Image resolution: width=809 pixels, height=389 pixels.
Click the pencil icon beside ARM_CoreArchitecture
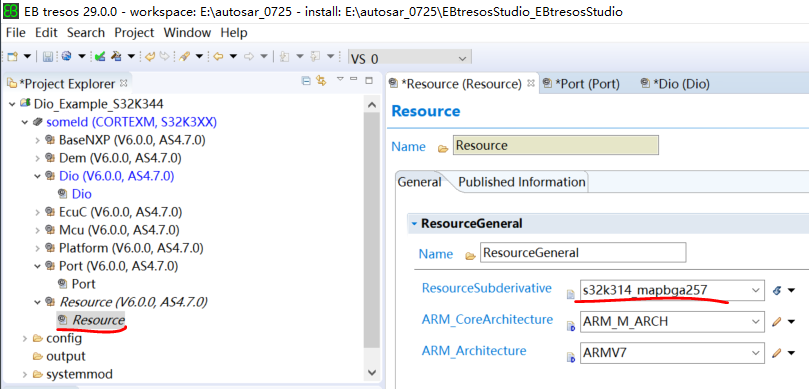pos(776,322)
